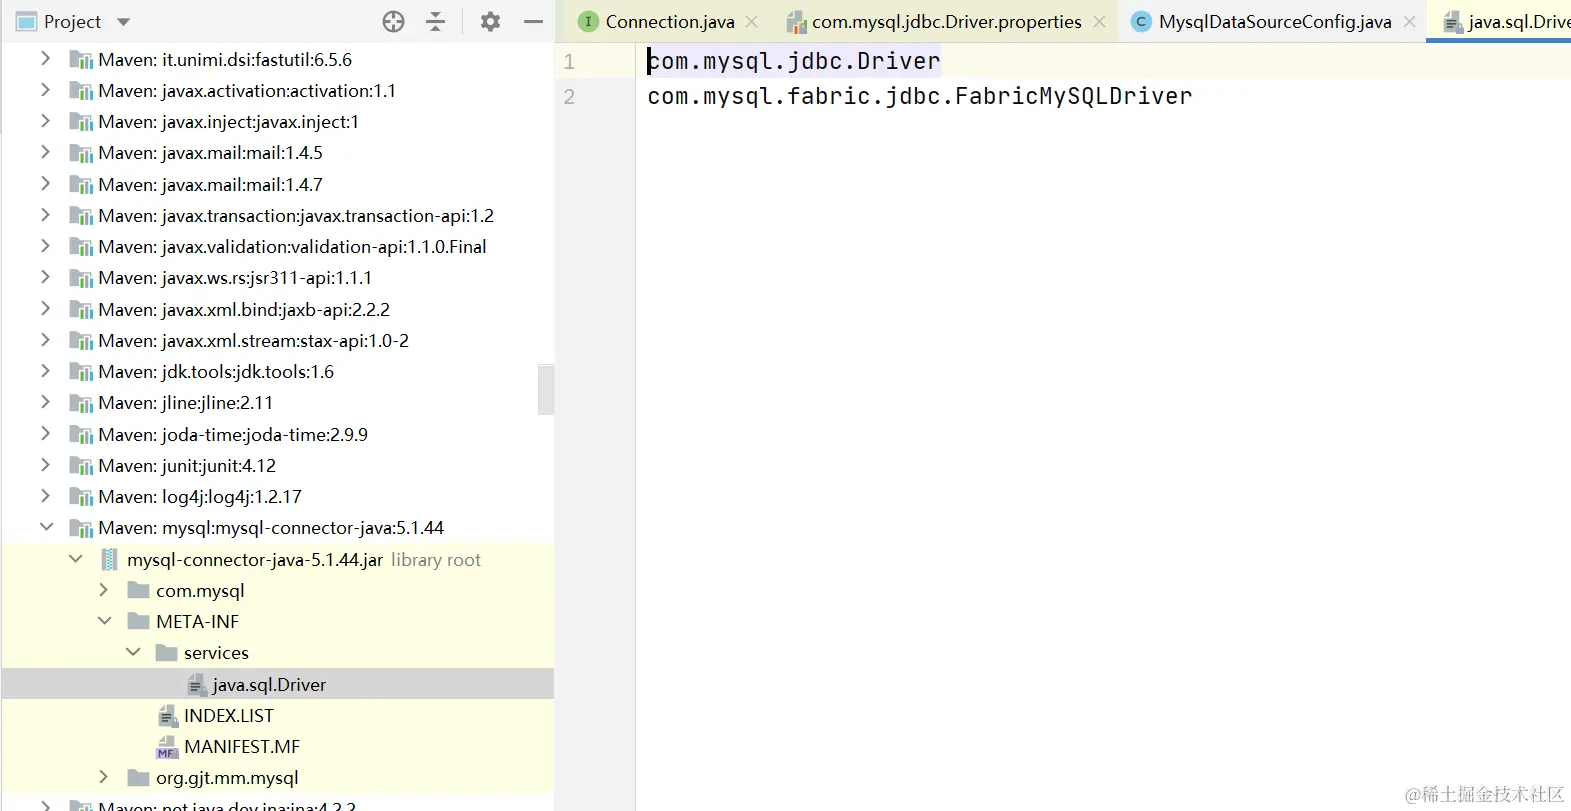Click library icon of javax.xml.bind:jaxb-api:2.2.2
The width and height of the screenshot is (1571, 811).
tap(81, 310)
